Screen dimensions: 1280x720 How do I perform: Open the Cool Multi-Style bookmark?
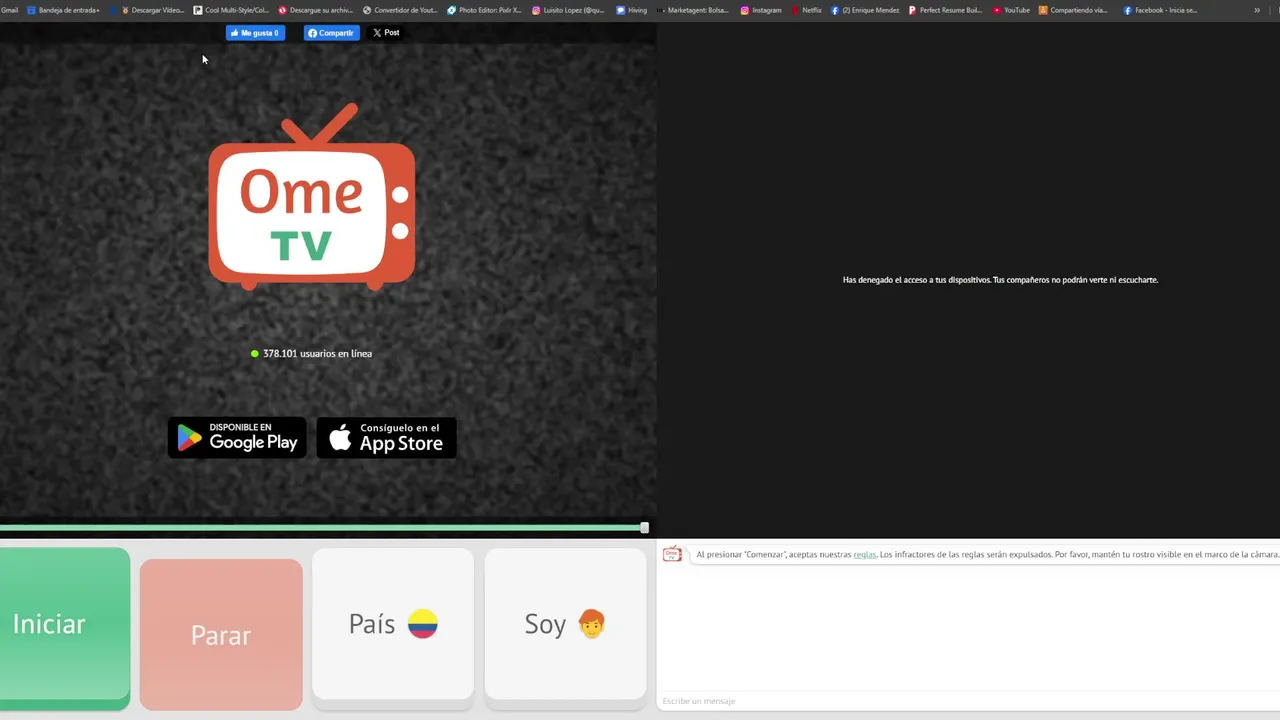click(231, 10)
